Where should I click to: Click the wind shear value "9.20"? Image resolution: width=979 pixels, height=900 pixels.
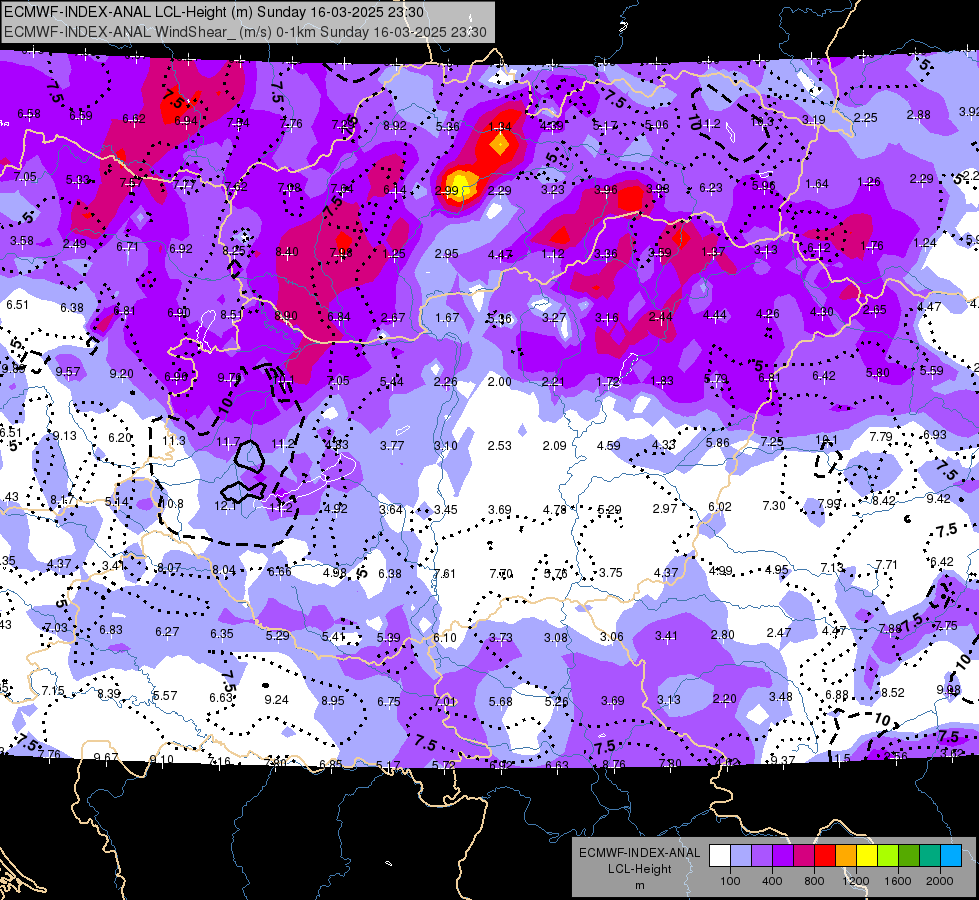pos(121,374)
